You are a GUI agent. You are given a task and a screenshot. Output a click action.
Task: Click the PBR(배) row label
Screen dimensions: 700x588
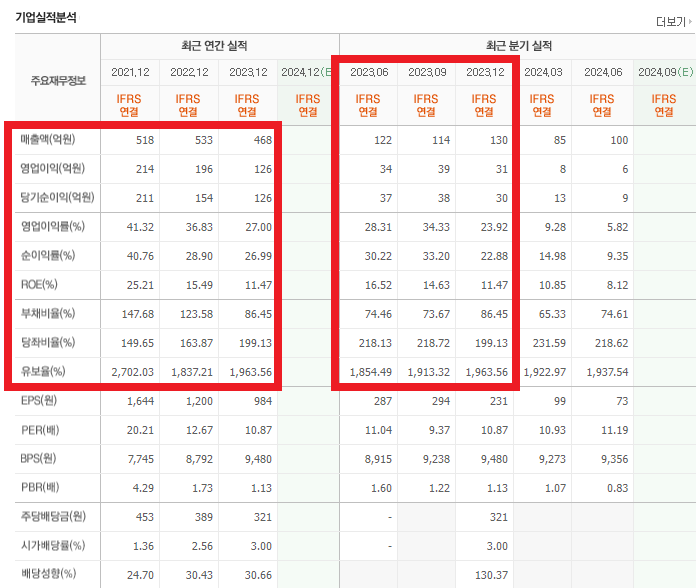coord(40,488)
